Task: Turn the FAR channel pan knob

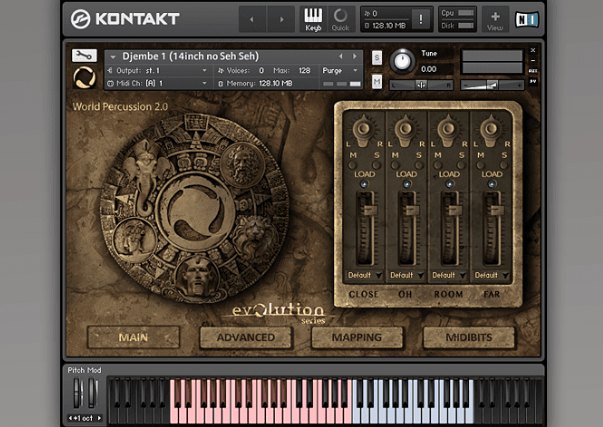Action: click(x=491, y=129)
